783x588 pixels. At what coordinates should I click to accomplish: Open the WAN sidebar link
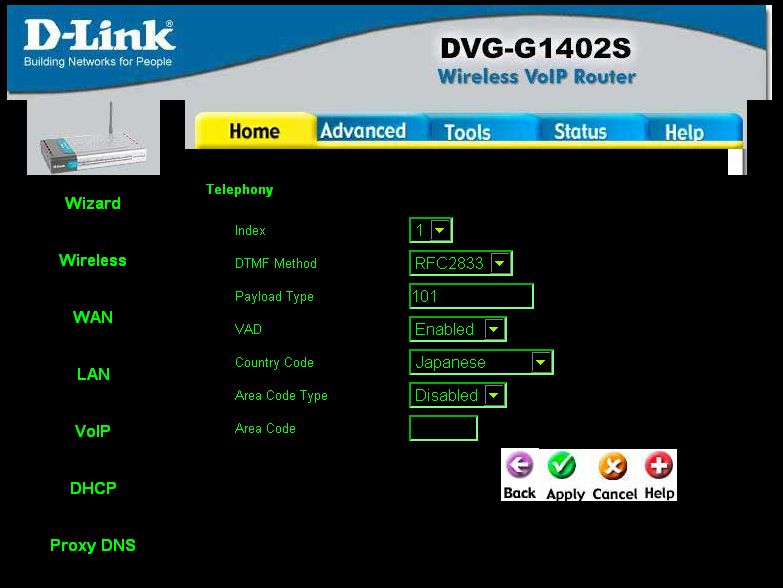(93, 317)
